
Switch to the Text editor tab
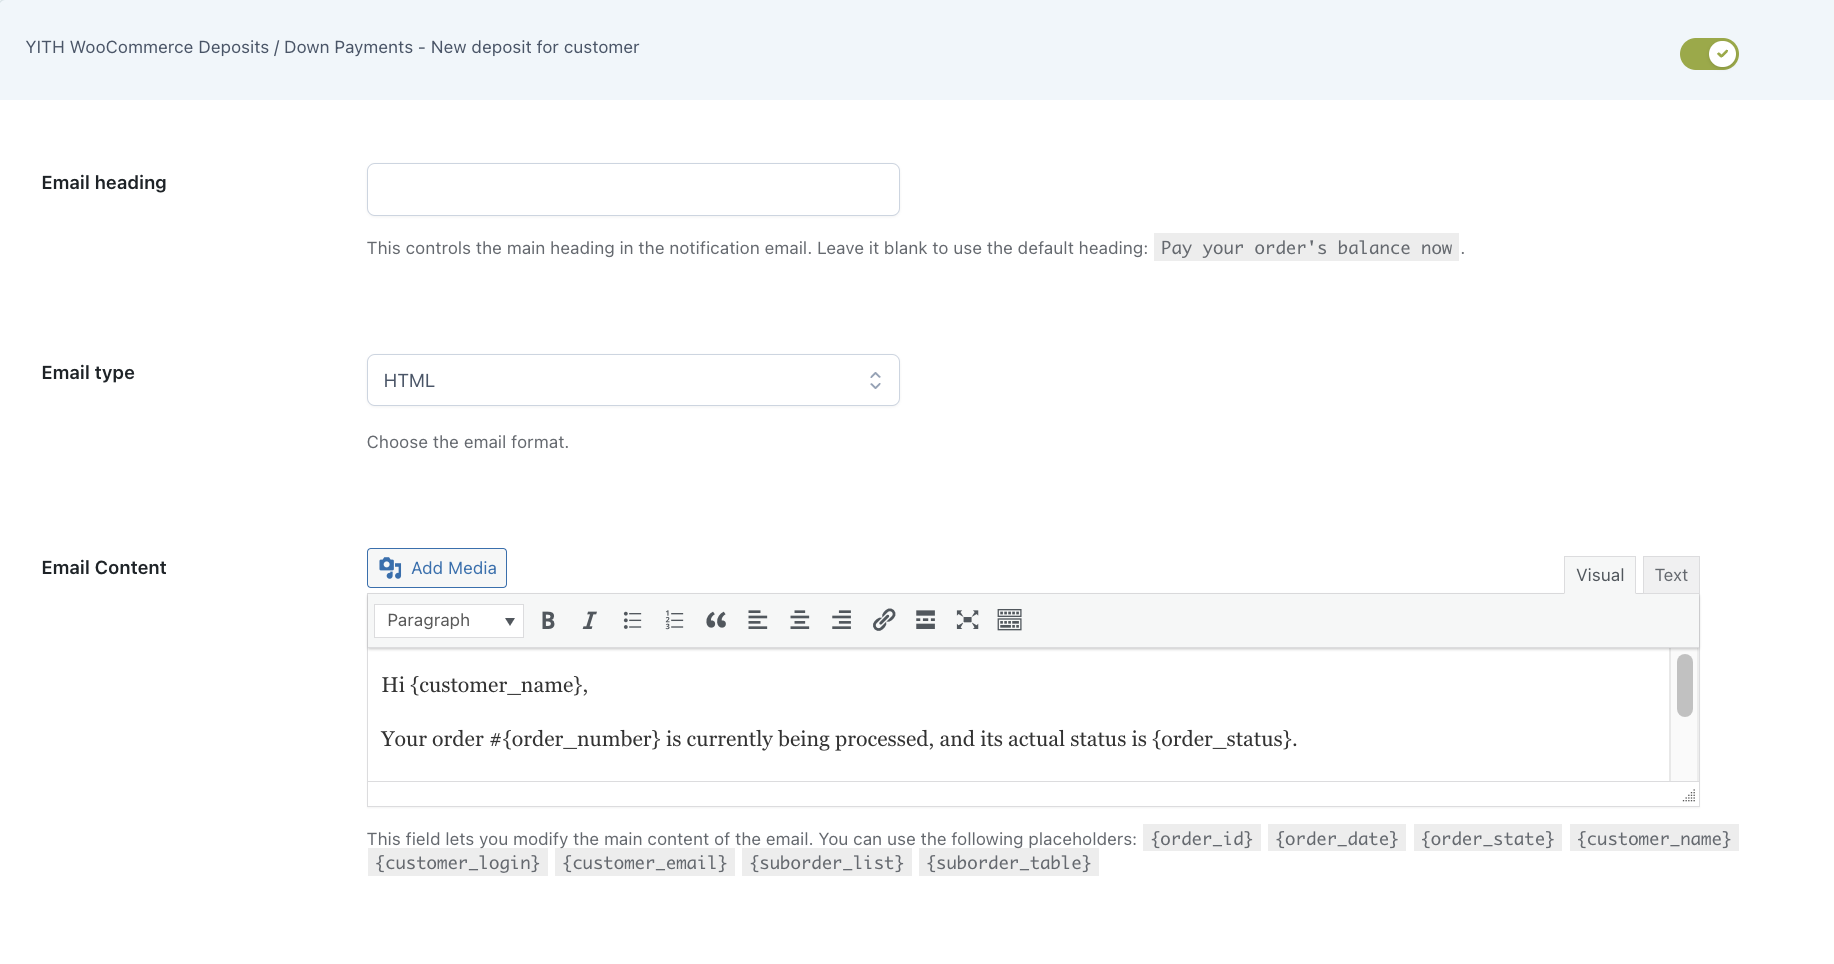pos(1671,575)
